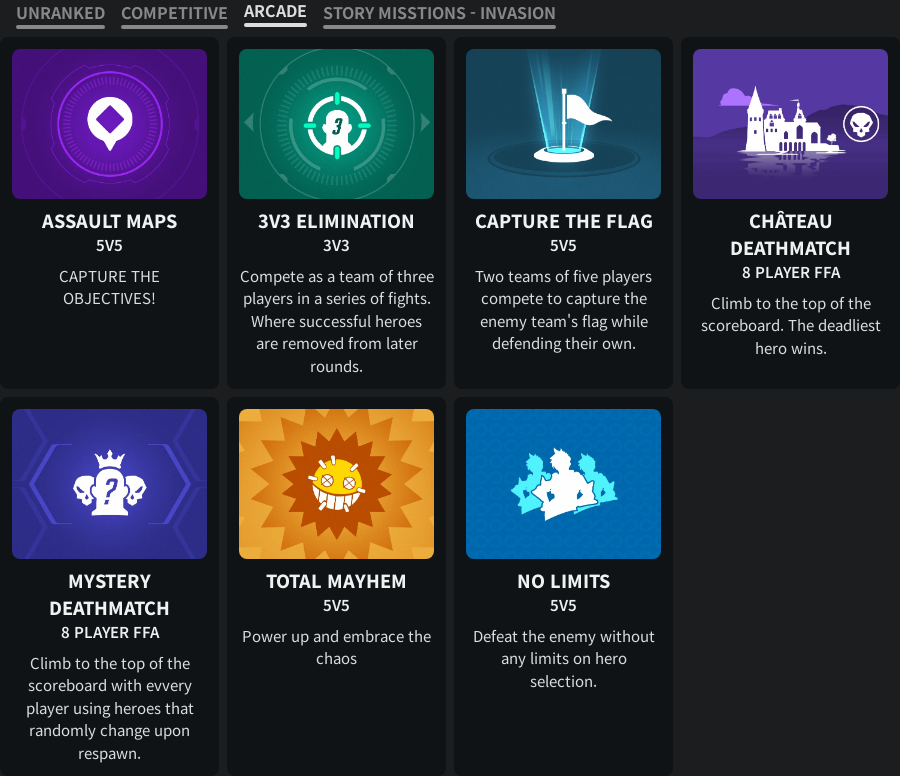Open the Château Deathmatch castle thumbnail
The height and width of the screenshot is (776, 900).
click(790, 124)
